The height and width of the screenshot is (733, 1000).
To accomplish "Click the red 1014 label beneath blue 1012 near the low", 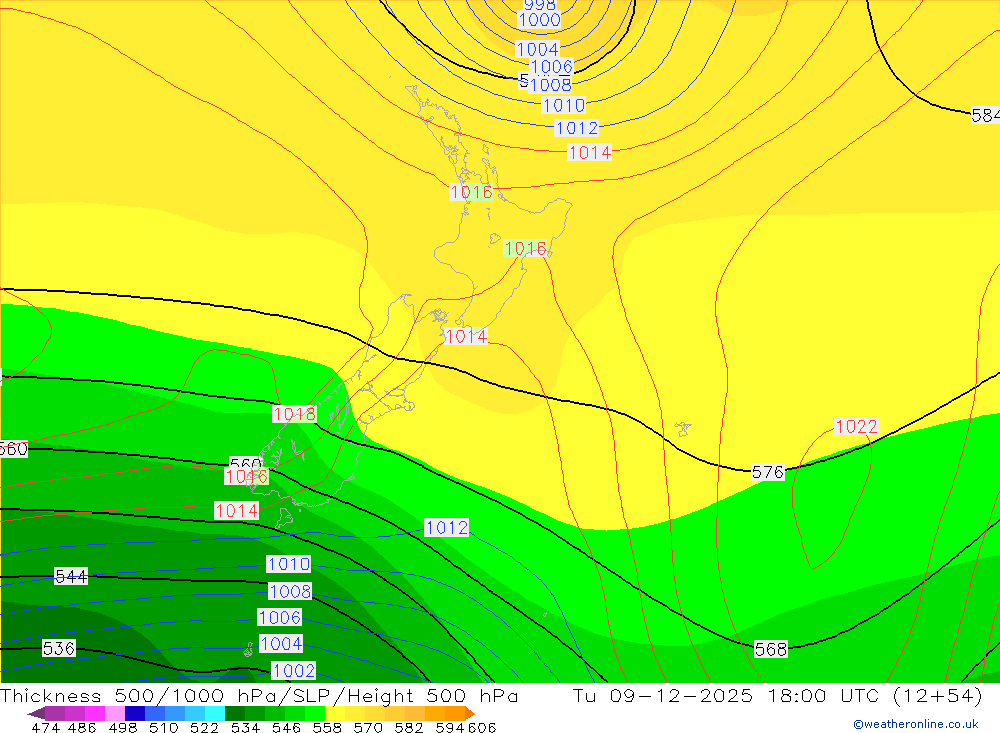I will [589, 152].
